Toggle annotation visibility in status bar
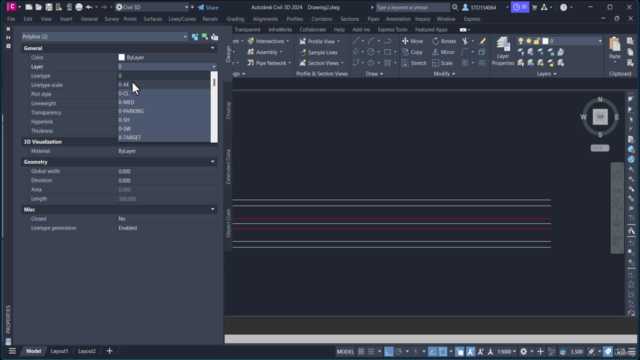This screenshot has width=640, height=360. tap(470, 351)
